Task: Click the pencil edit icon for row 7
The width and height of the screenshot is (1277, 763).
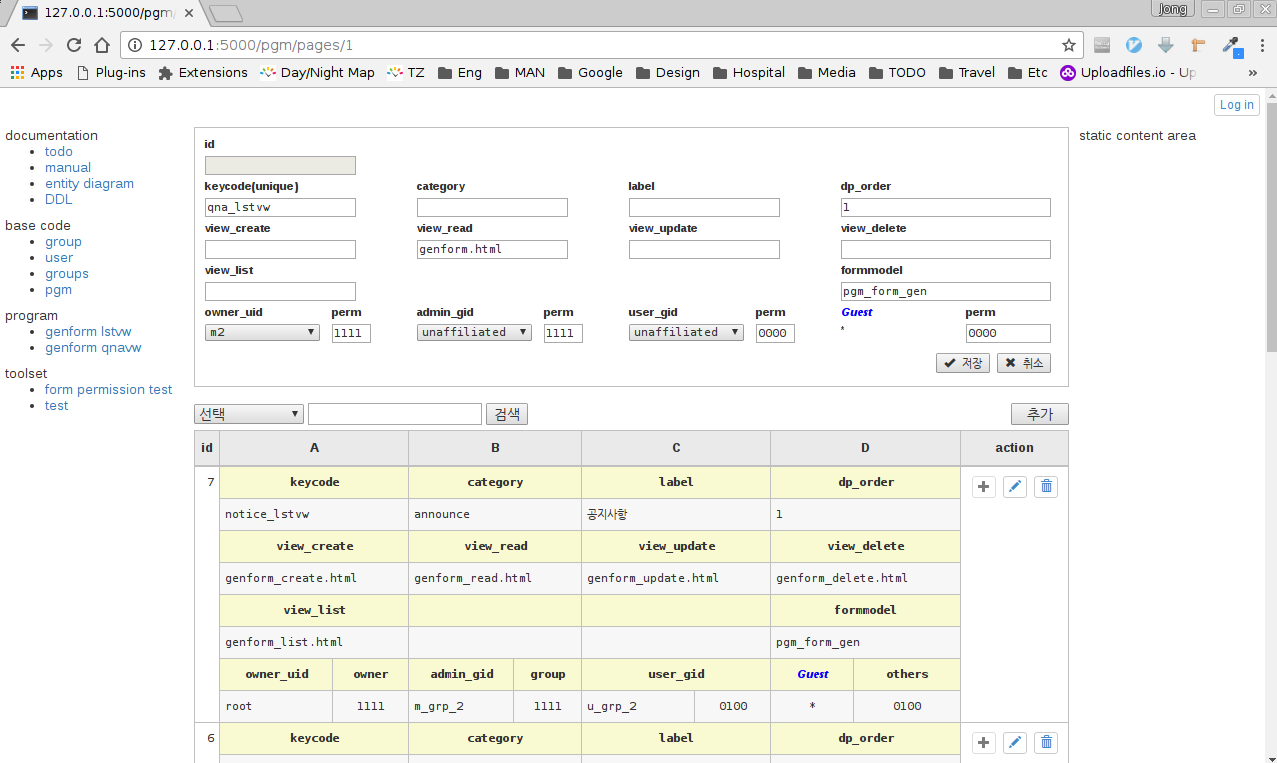Action: (x=1015, y=487)
